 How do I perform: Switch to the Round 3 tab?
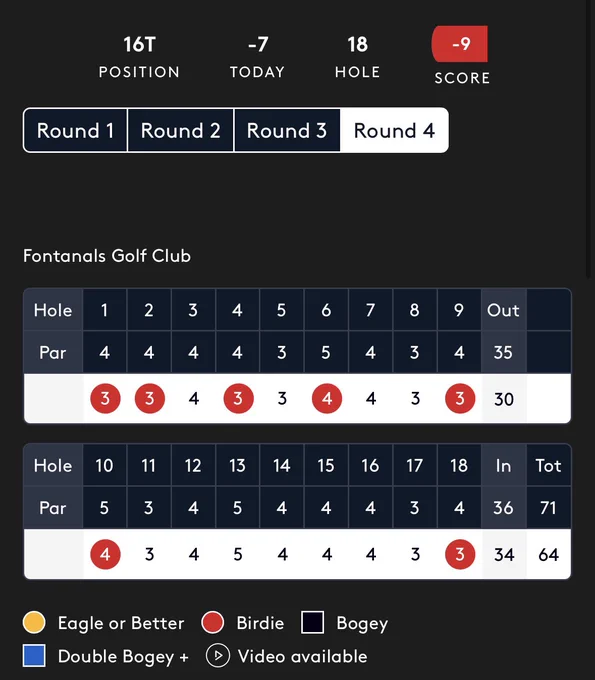click(x=287, y=131)
